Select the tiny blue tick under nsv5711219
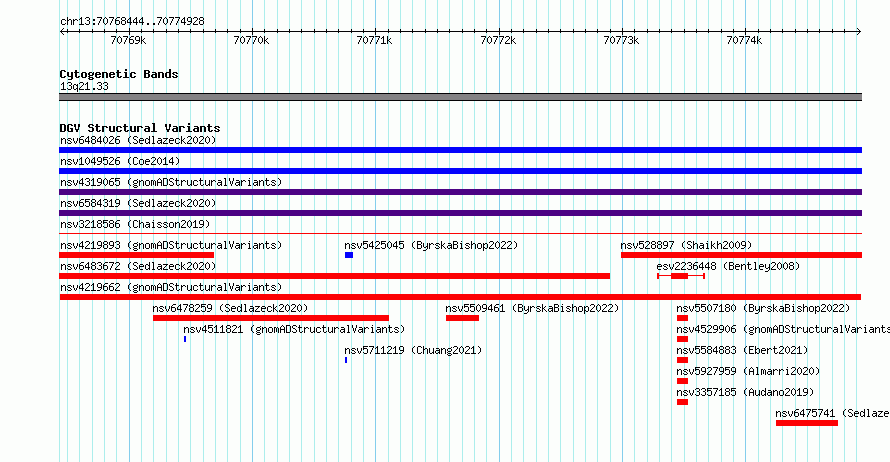This screenshot has width=890, height=462. point(346,360)
